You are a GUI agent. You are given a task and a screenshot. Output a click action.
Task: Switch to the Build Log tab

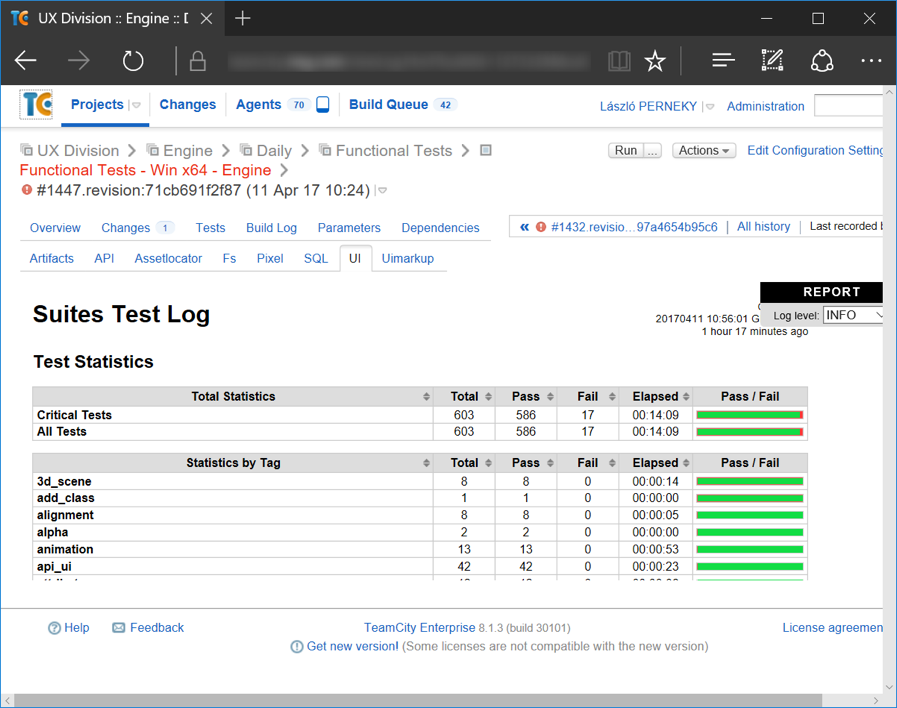click(271, 228)
